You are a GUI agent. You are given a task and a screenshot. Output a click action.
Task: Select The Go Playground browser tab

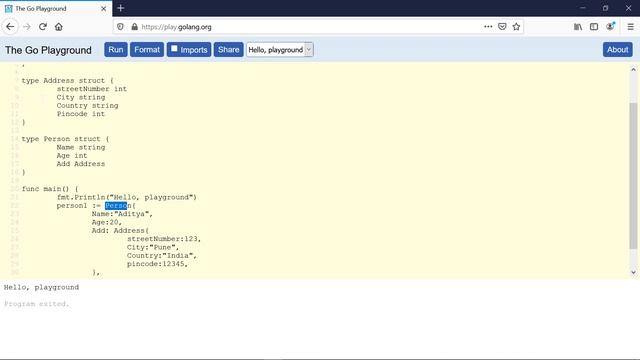pyautogui.click(x=56, y=9)
